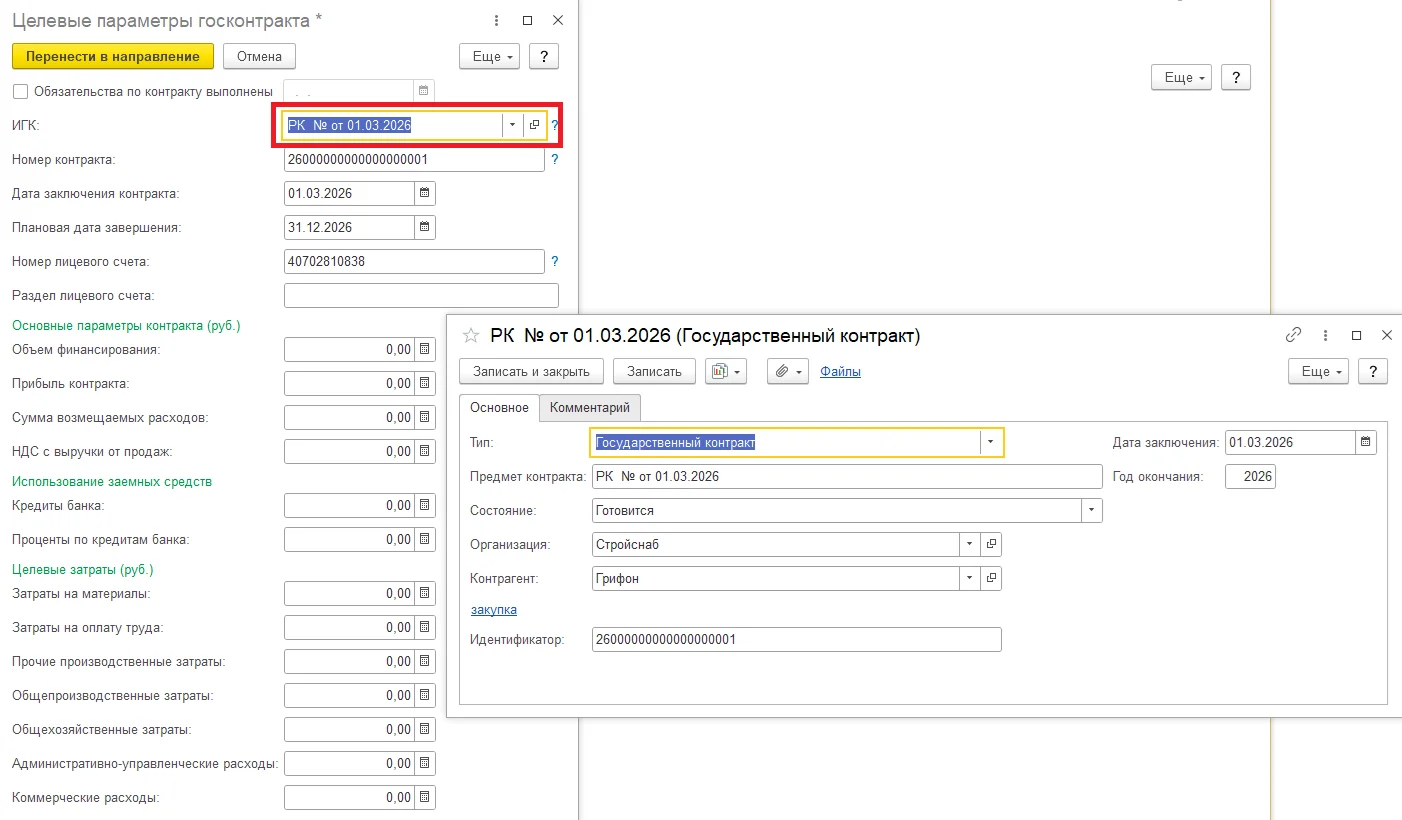This screenshot has width=1402, height=820.
Task: Click the paperclip attach files icon
Action: (x=787, y=371)
